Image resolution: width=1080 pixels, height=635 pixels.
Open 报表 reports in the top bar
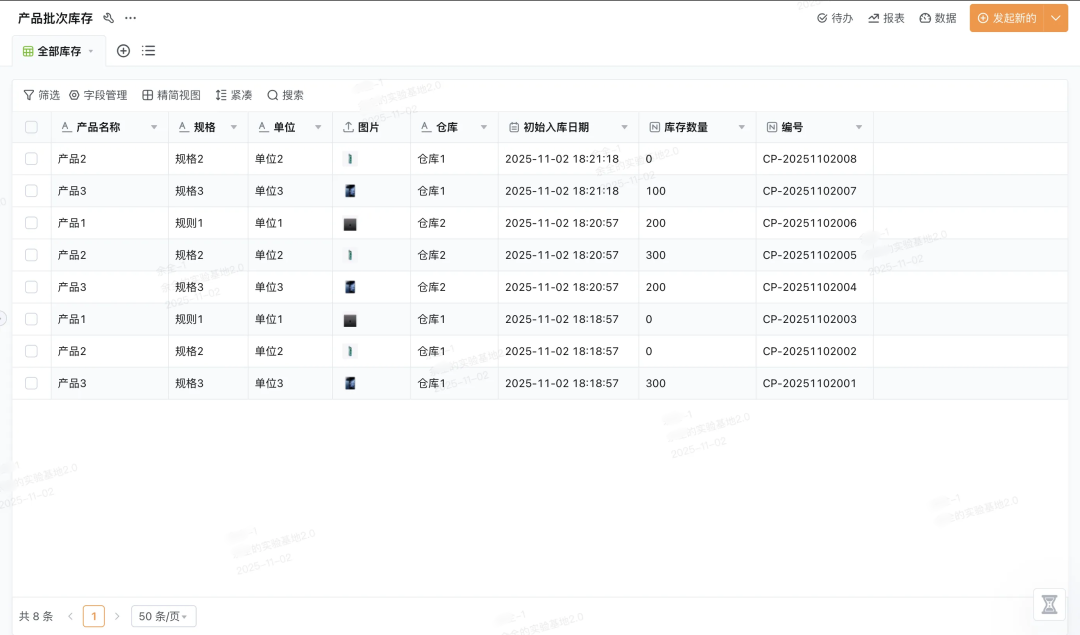[x=886, y=18]
